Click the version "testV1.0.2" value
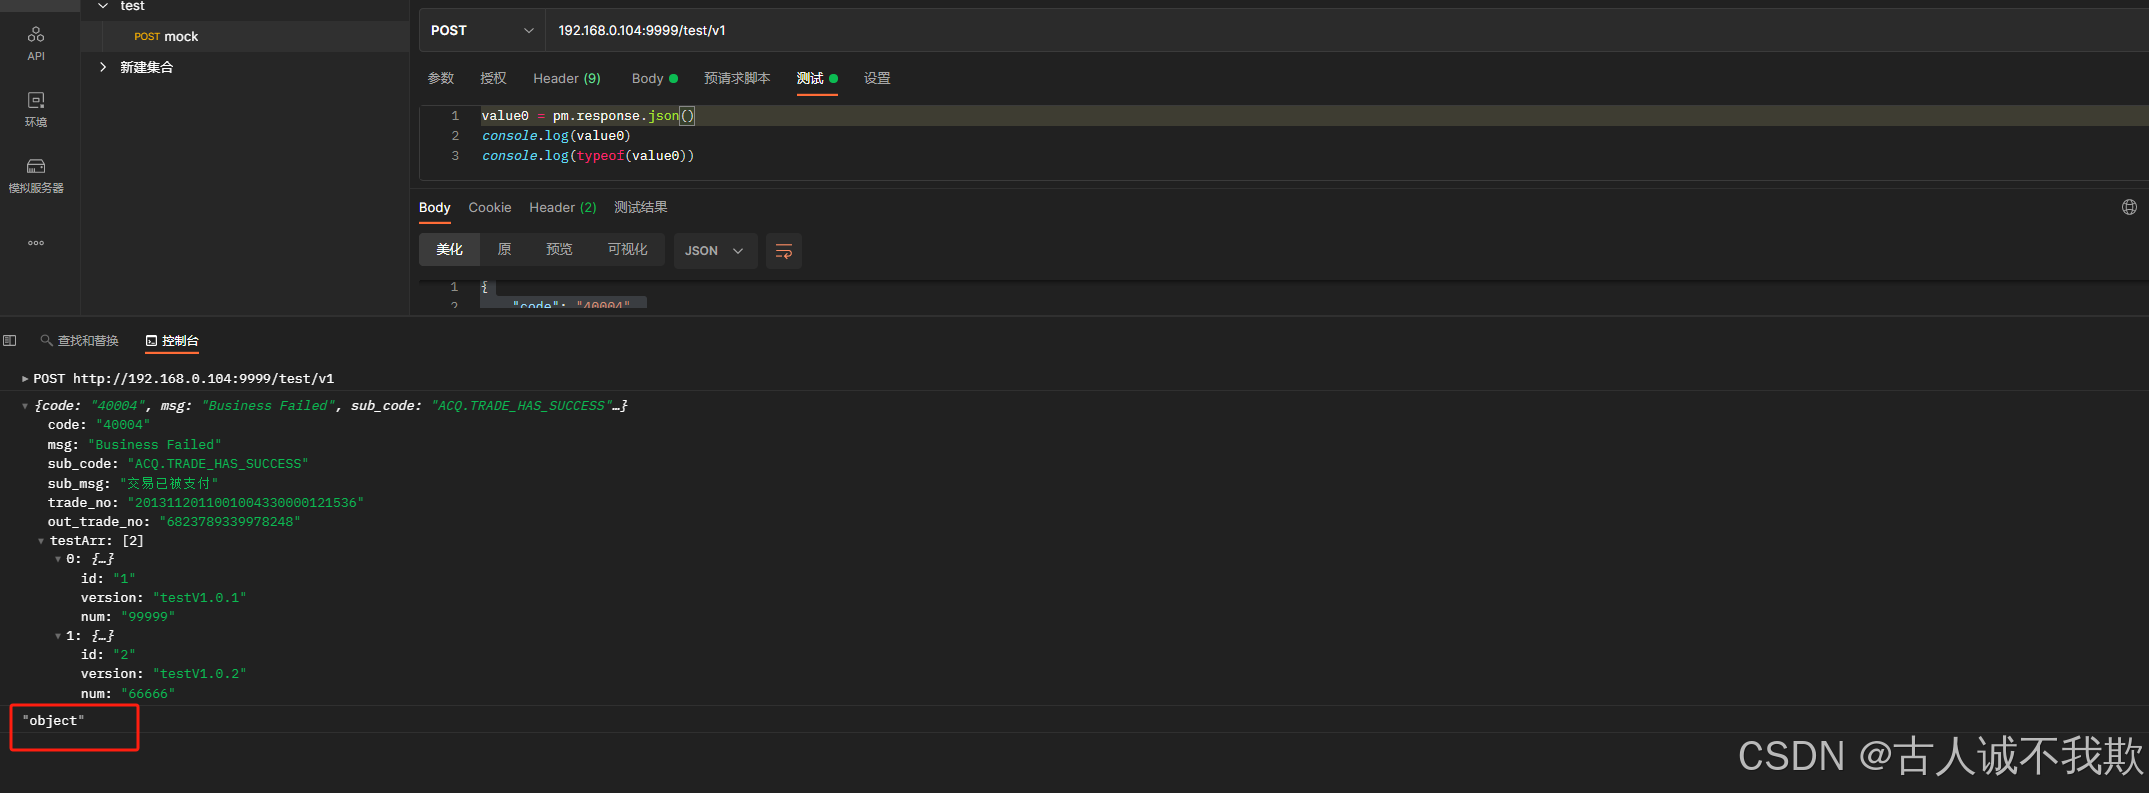The image size is (2149, 793). (200, 674)
